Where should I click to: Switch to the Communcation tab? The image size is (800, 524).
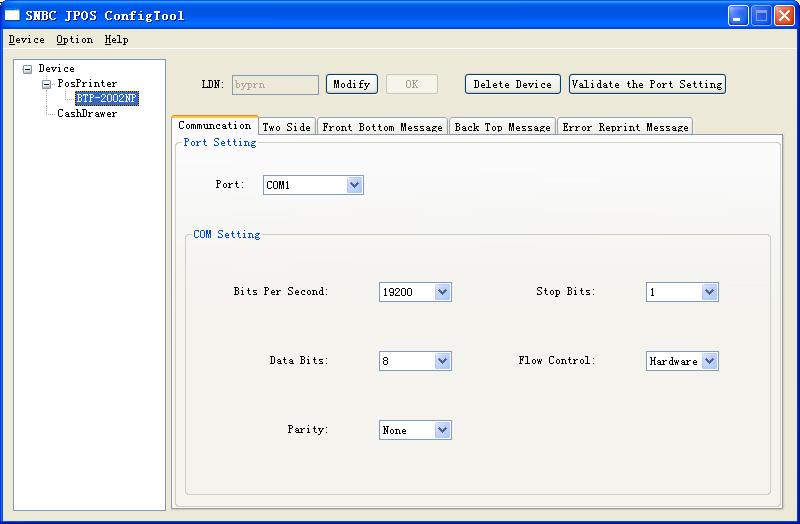point(215,126)
